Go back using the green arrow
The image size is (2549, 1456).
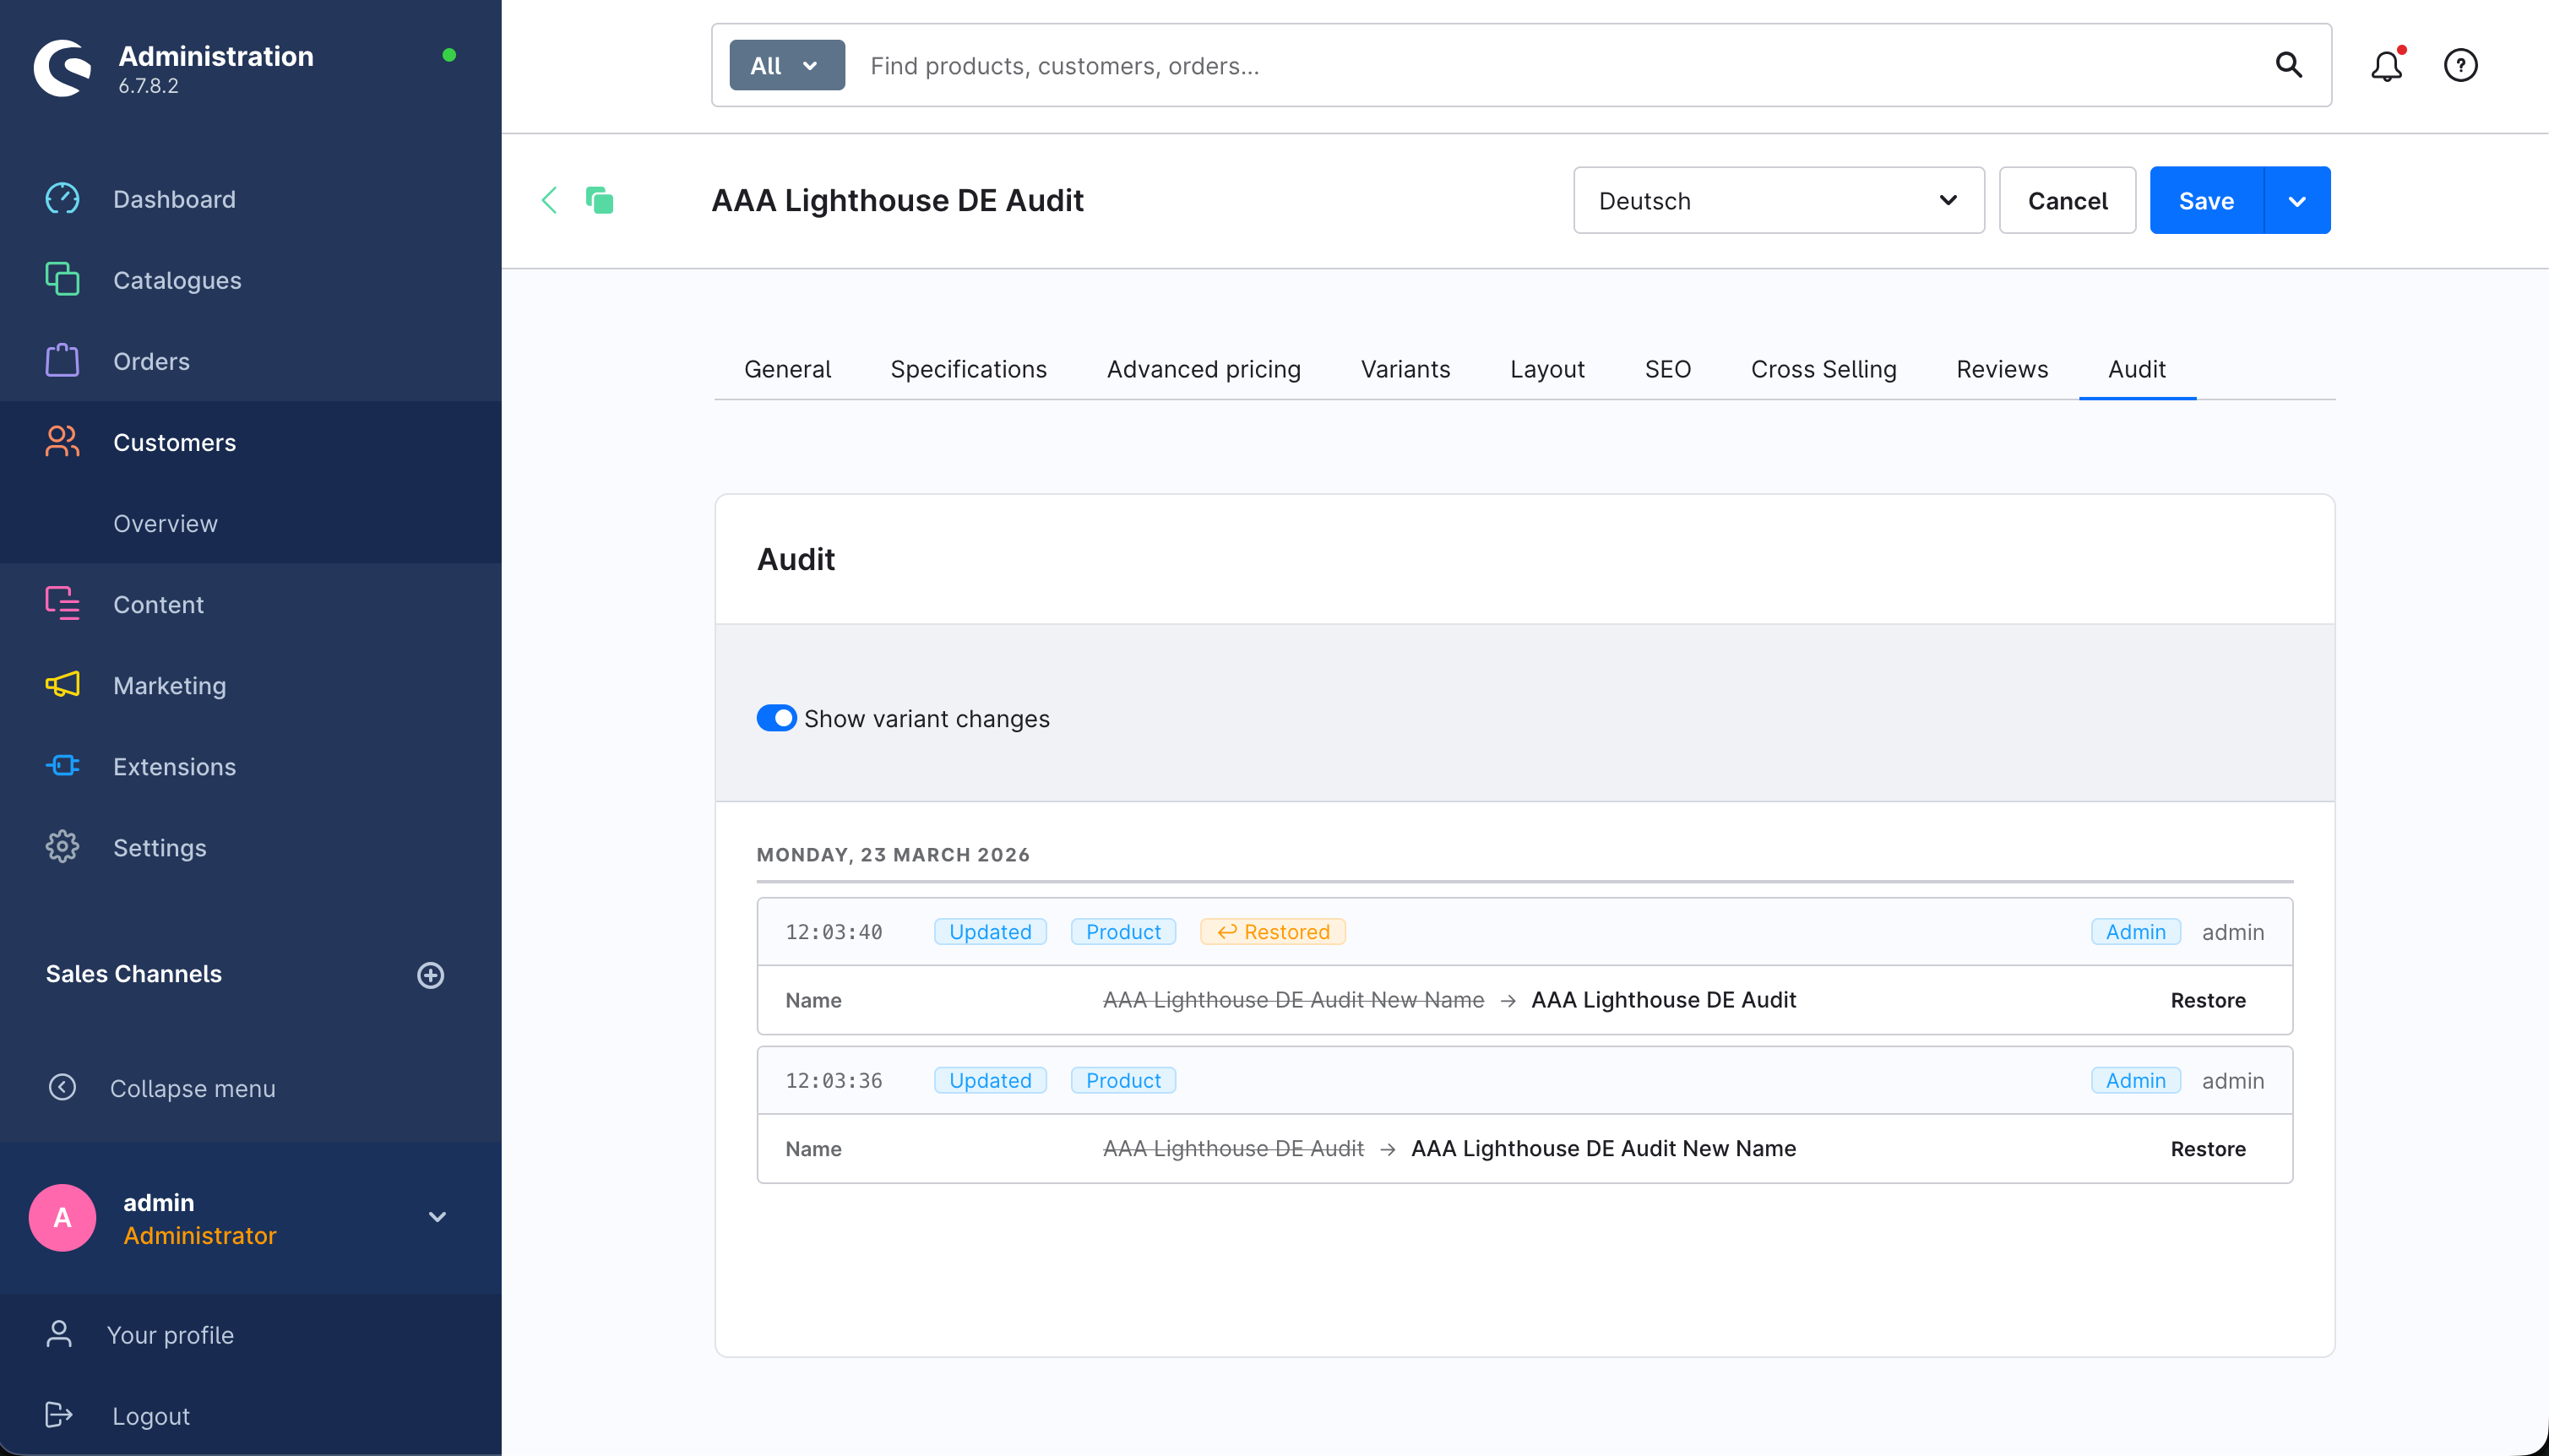pyautogui.click(x=549, y=200)
